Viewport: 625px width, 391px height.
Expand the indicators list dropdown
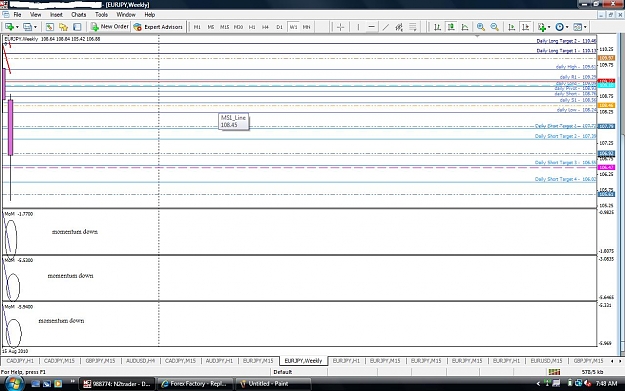point(549,27)
